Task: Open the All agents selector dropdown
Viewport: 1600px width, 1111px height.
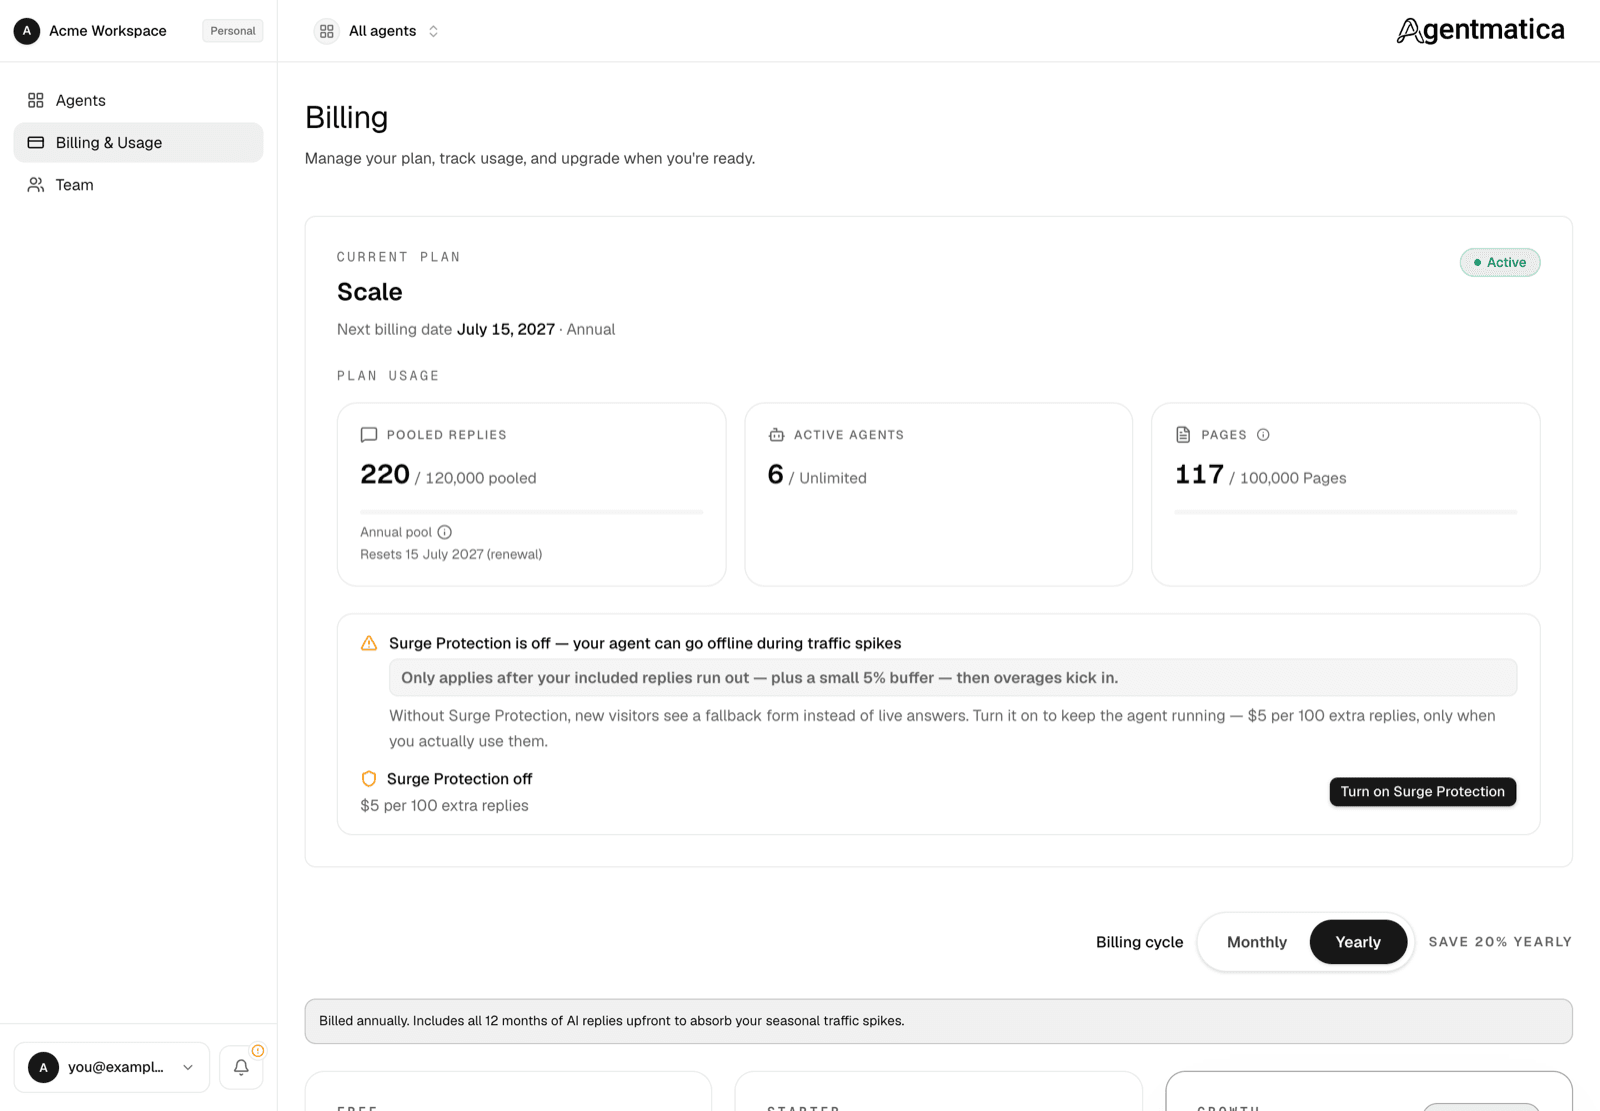Action: 378,31
